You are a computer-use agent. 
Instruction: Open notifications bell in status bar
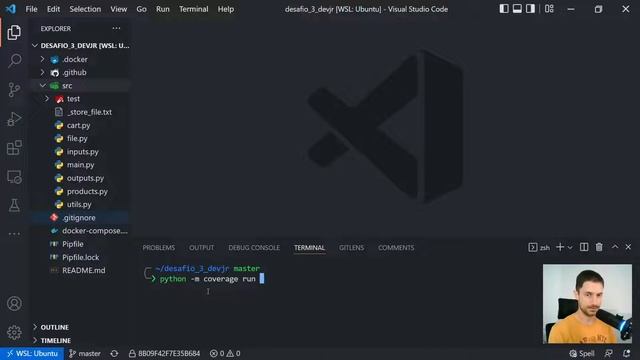pos(627,353)
